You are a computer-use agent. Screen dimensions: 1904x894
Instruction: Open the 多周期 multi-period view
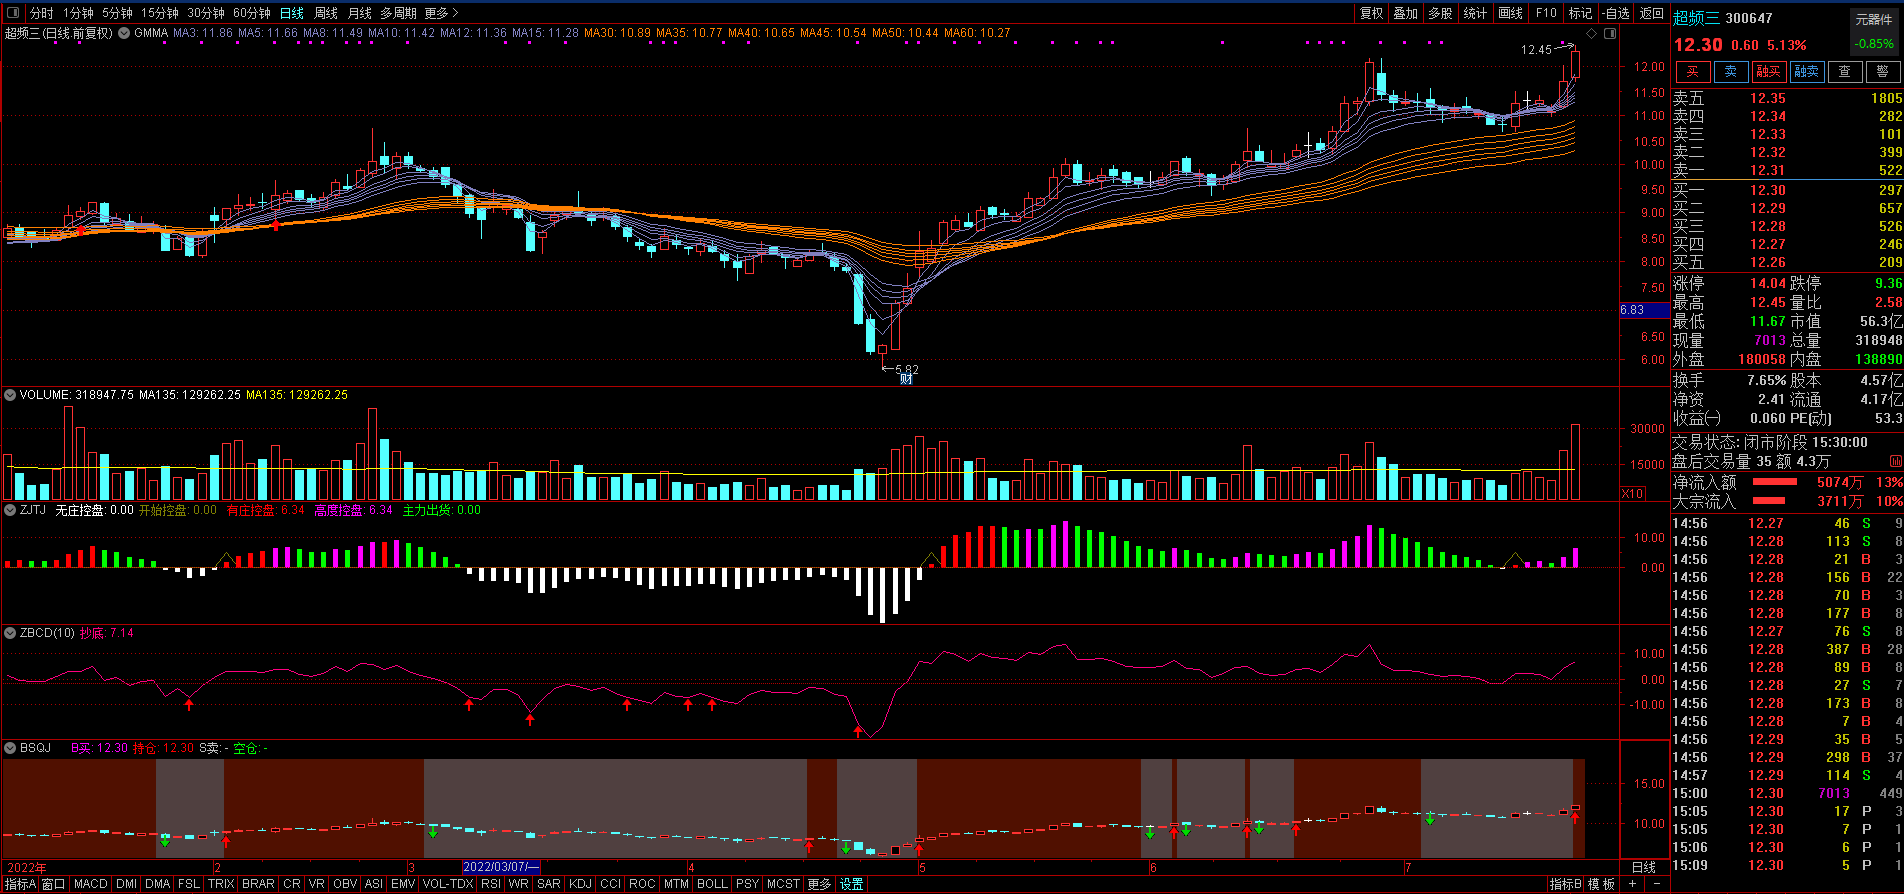point(398,13)
